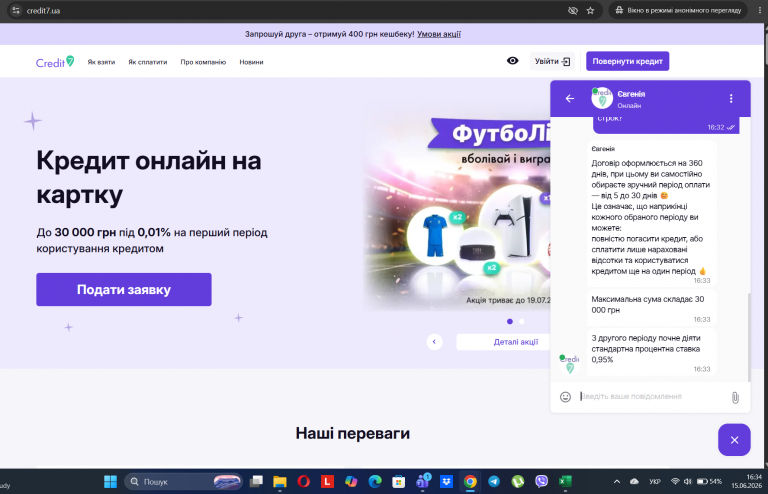This screenshot has height=494, width=768.
Task: Click the attach file paperclip icon
Action: (735, 398)
